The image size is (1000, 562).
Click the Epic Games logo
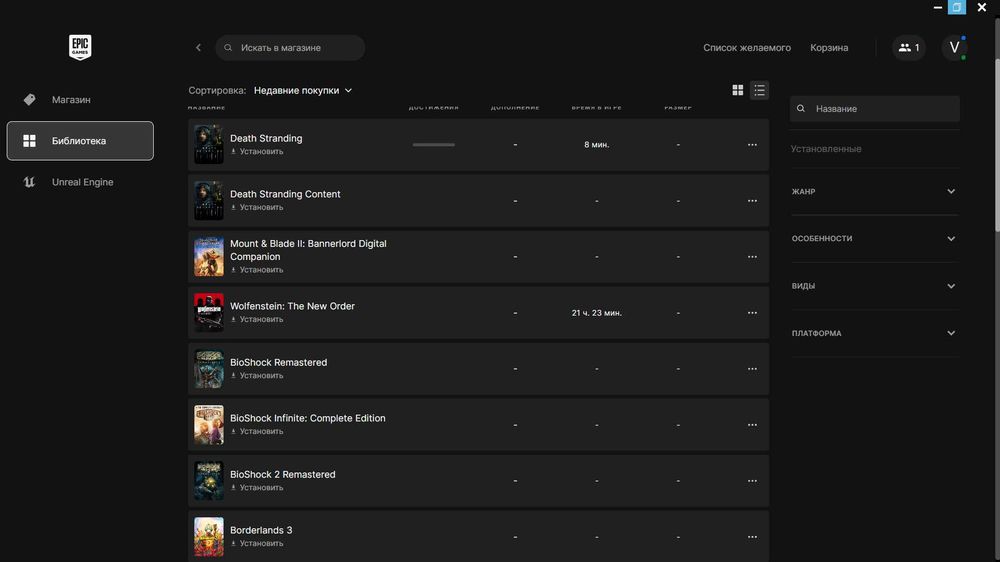80,47
